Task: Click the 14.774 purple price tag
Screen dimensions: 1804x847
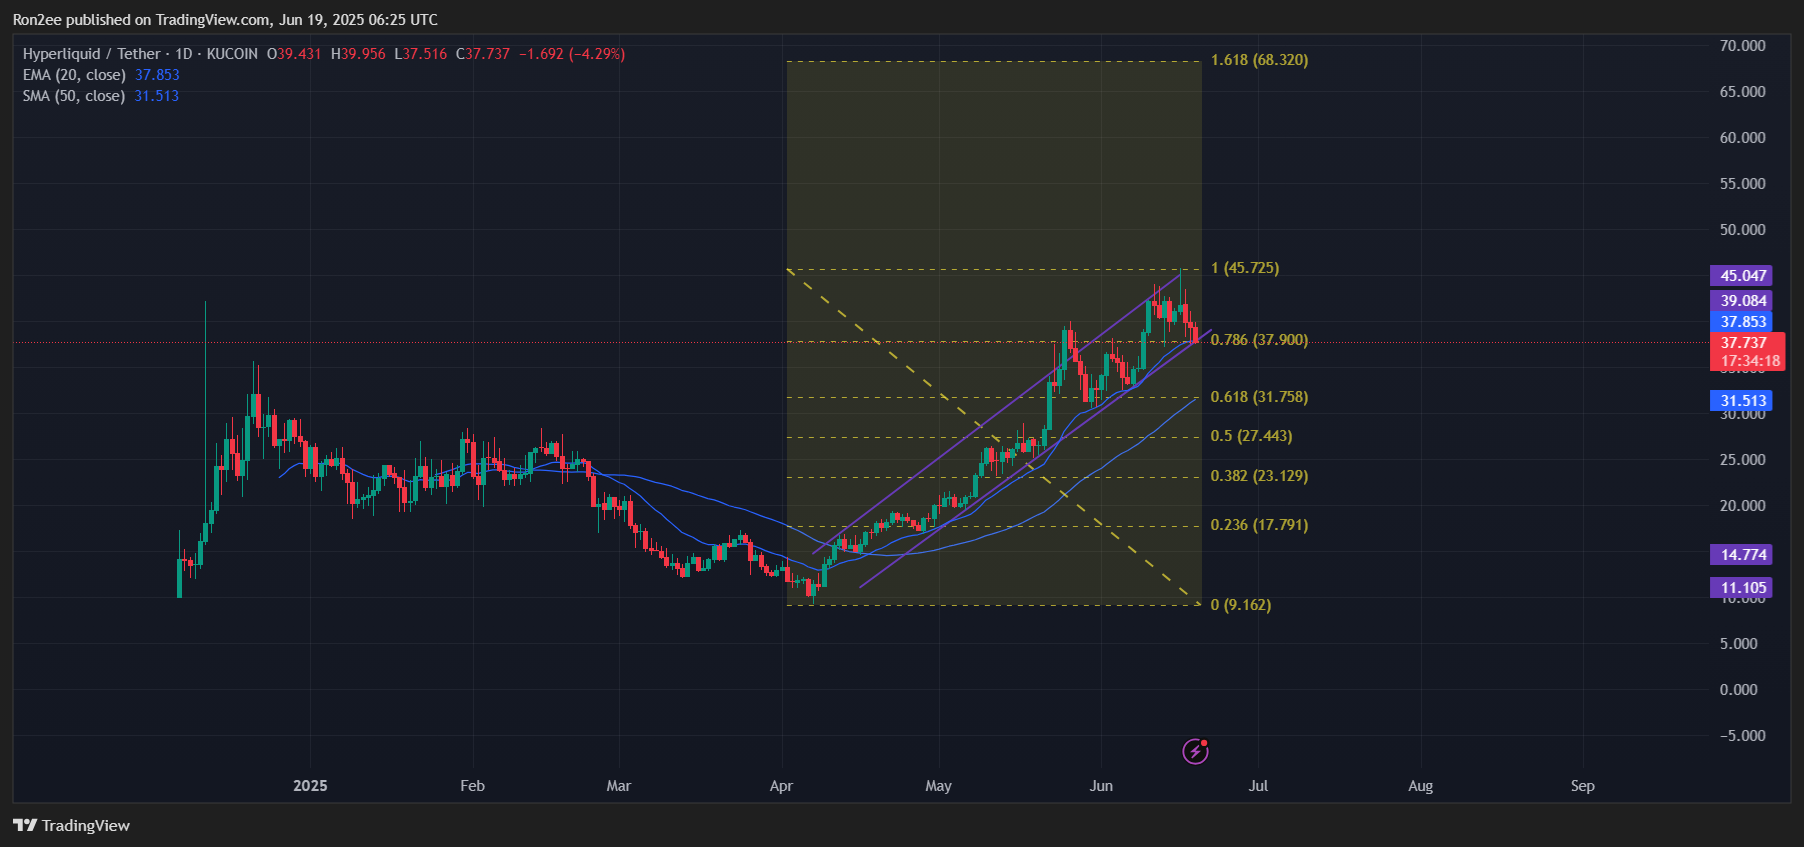Action: click(x=1742, y=555)
